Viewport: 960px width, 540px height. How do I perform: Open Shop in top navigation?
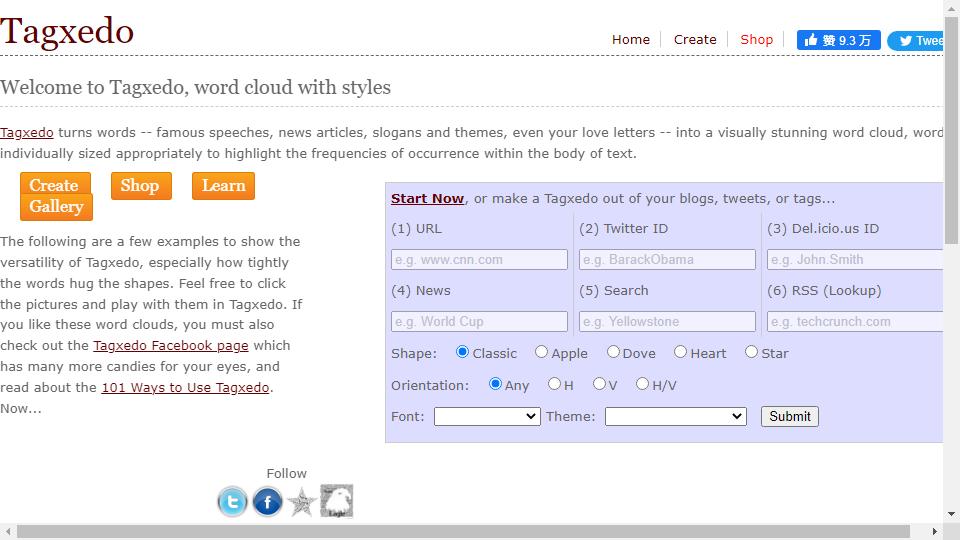(757, 40)
